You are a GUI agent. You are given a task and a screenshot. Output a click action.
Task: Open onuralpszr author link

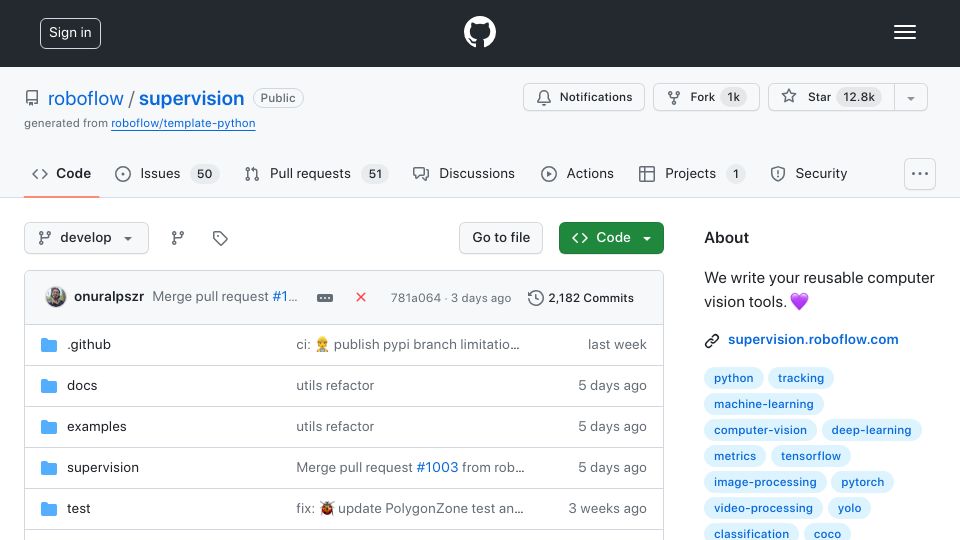click(x=109, y=296)
